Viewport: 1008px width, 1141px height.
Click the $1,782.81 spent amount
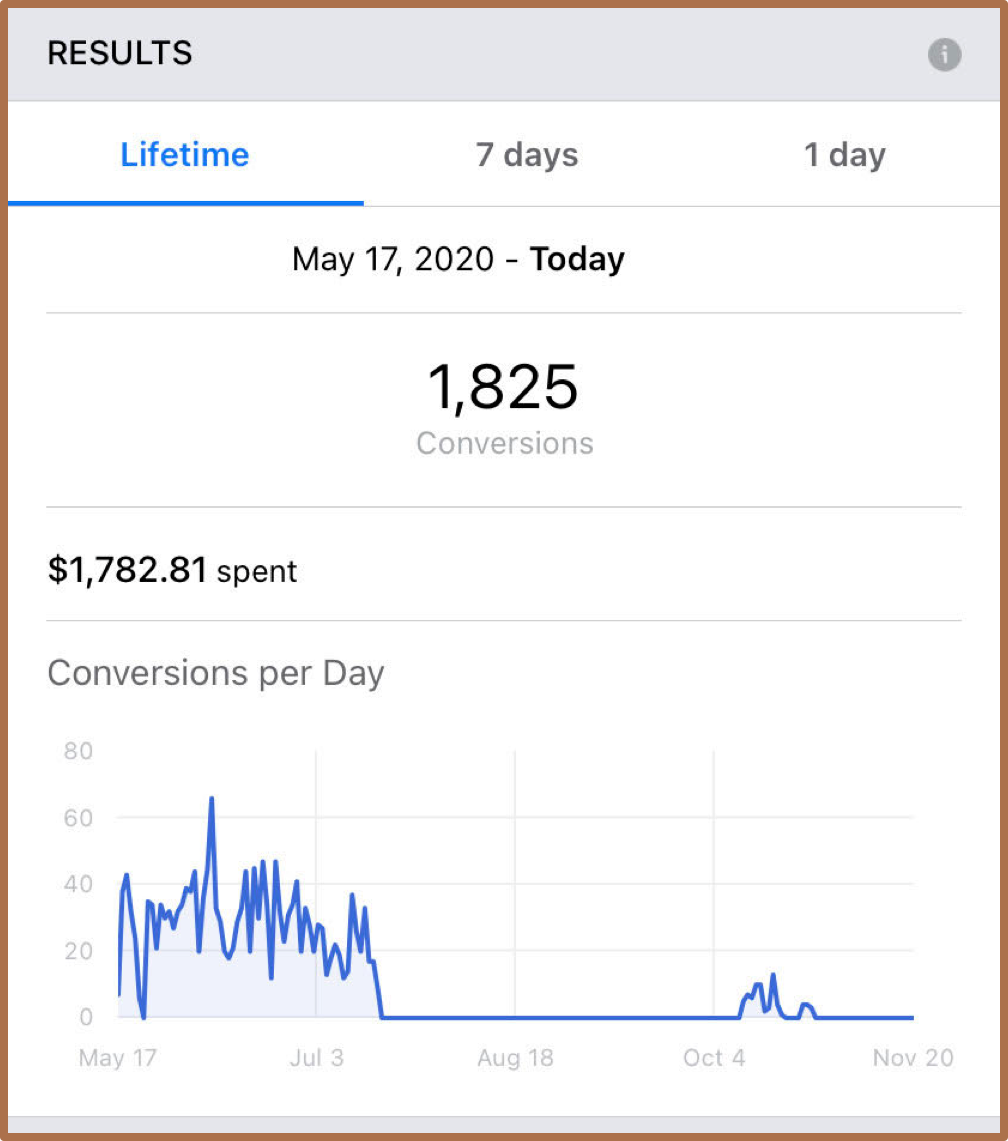click(x=128, y=571)
